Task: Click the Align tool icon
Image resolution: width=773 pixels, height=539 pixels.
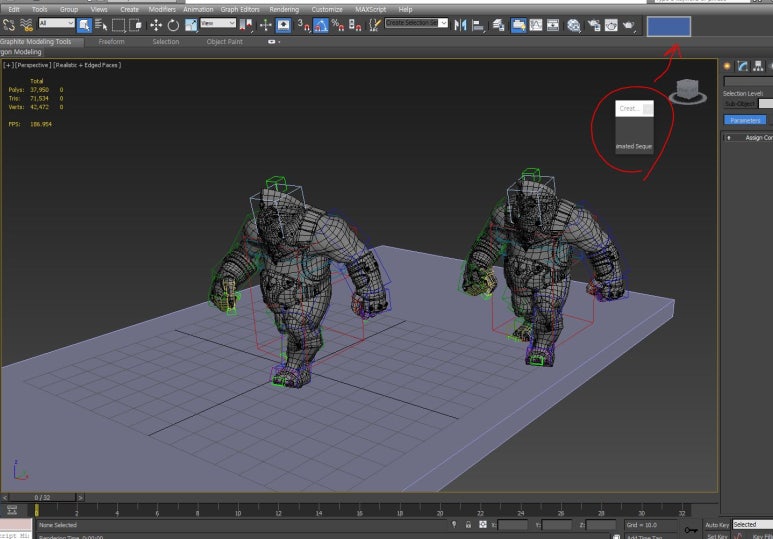Action: tap(478, 25)
